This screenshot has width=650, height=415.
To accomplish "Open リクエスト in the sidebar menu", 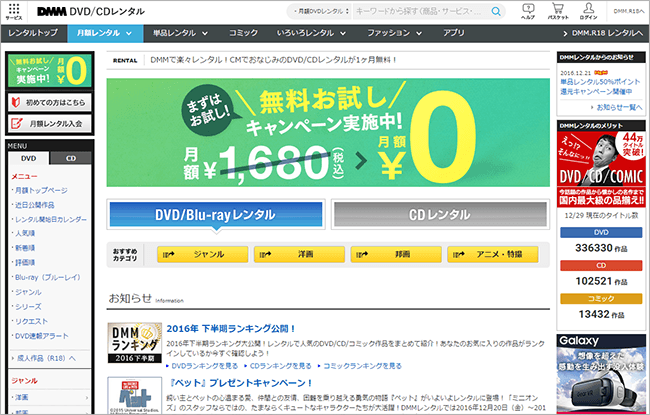I will click(x=32, y=321).
